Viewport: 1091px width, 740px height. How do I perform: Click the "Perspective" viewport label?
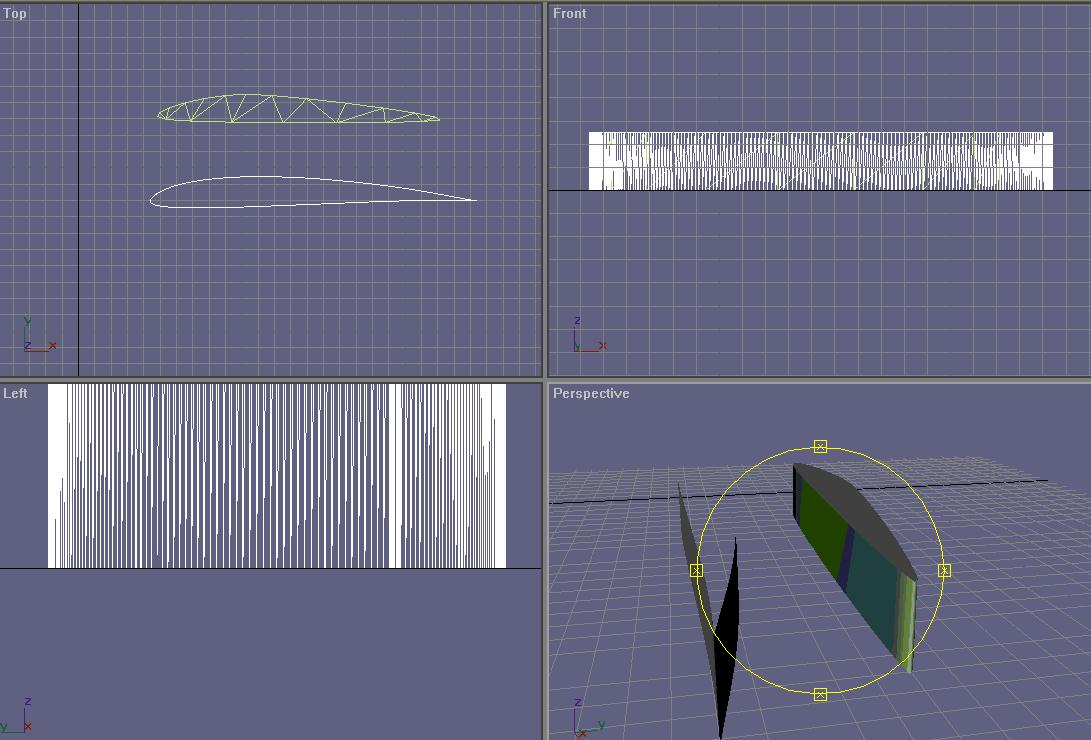(591, 393)
